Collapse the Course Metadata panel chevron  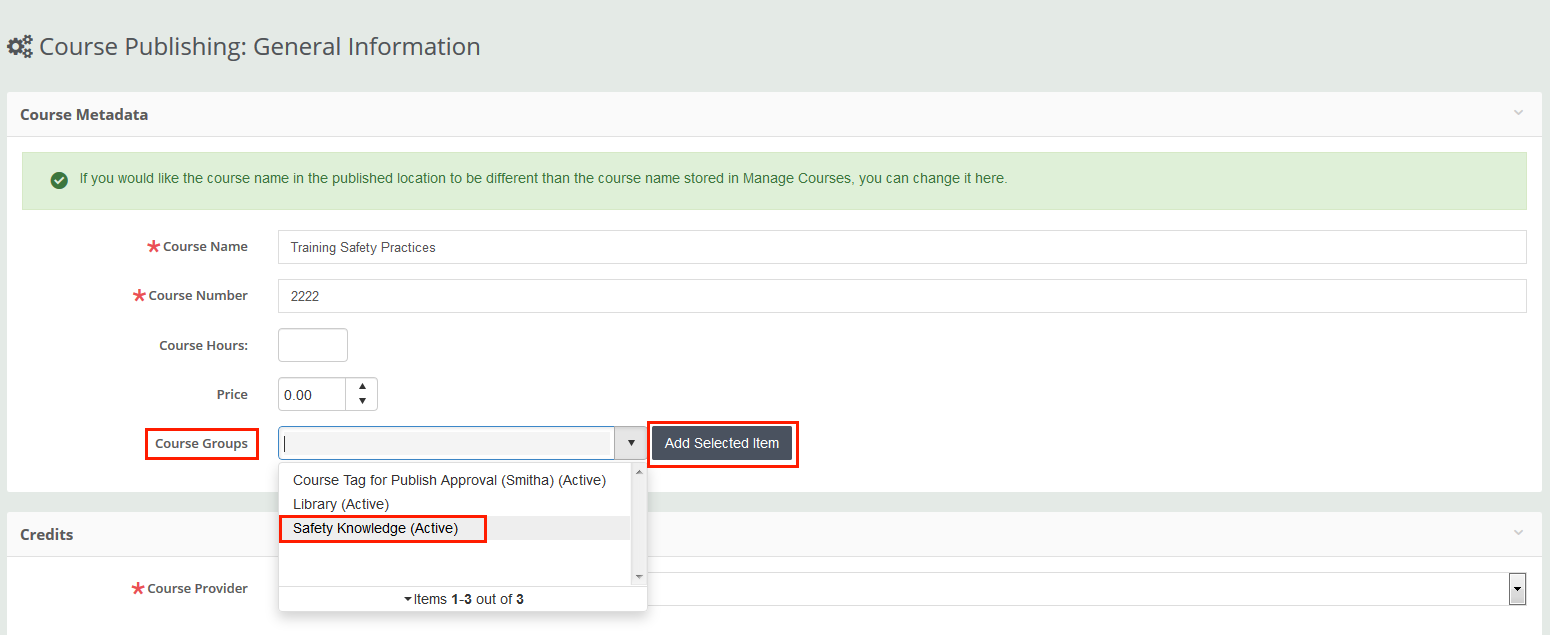(x=1519, y=114)
